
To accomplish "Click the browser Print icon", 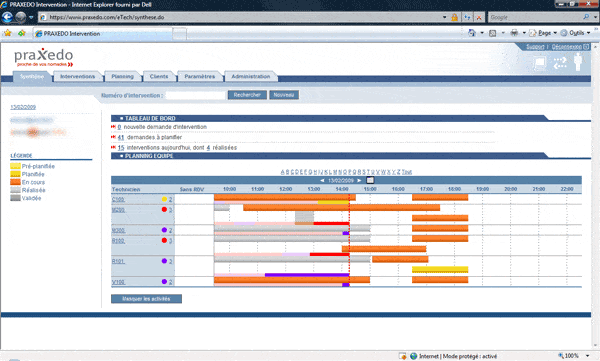I will (x=514, y=33).
